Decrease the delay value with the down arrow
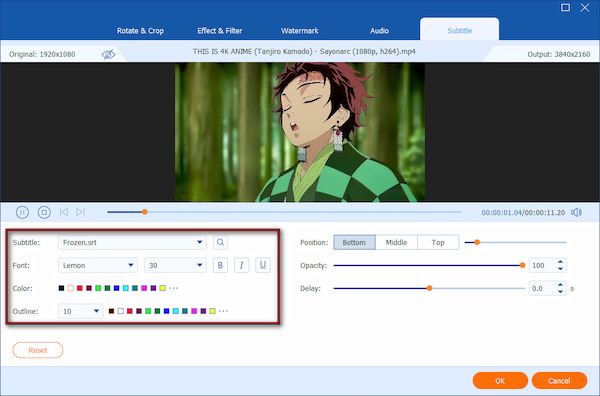600x396 pixels. [560, 292]
